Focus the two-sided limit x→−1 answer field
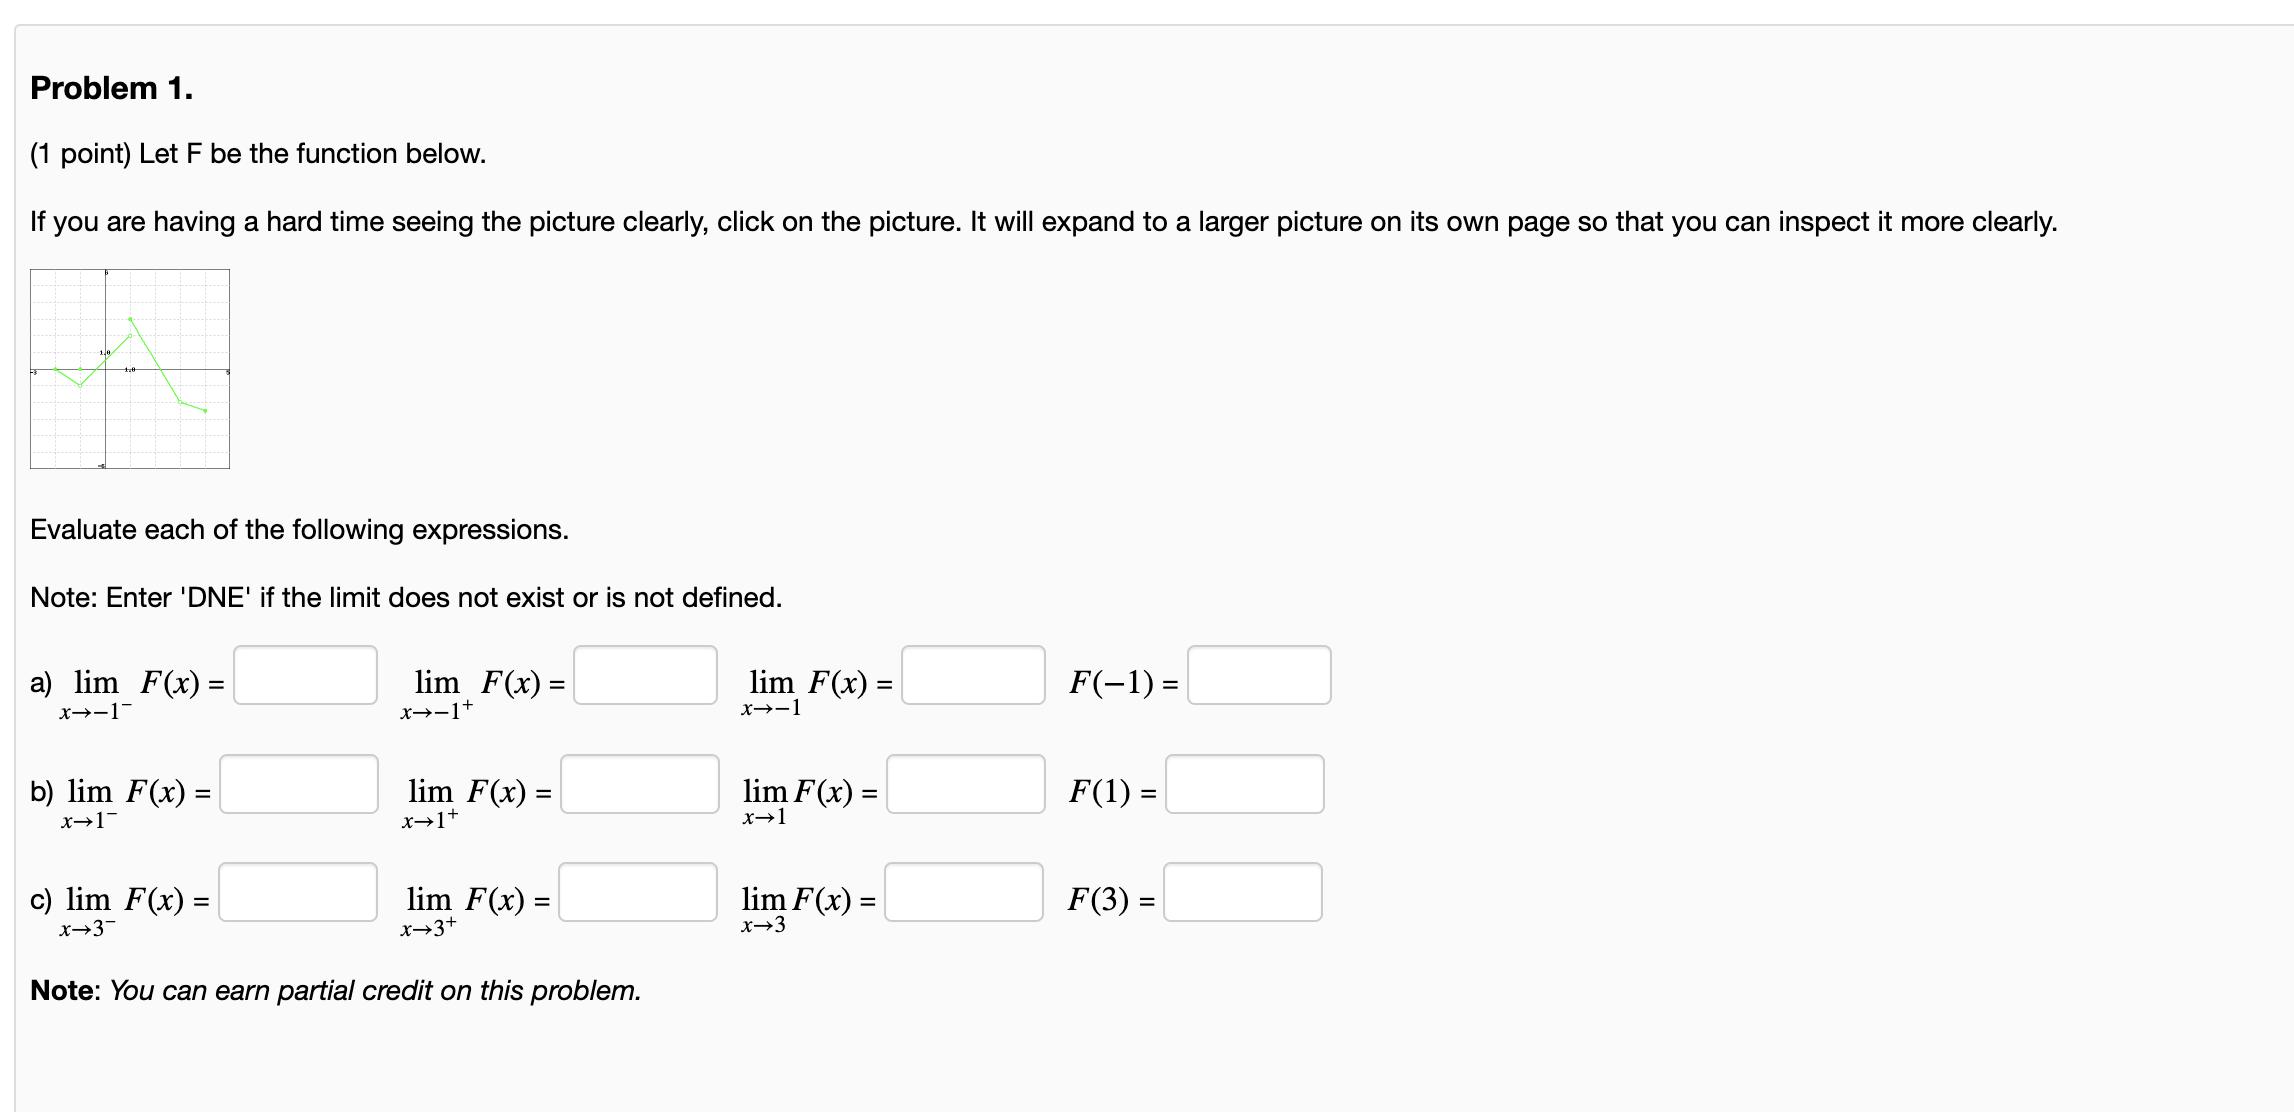This screenshot has width=2294, height=1112. pyautogui.click(x=973, y=675)
